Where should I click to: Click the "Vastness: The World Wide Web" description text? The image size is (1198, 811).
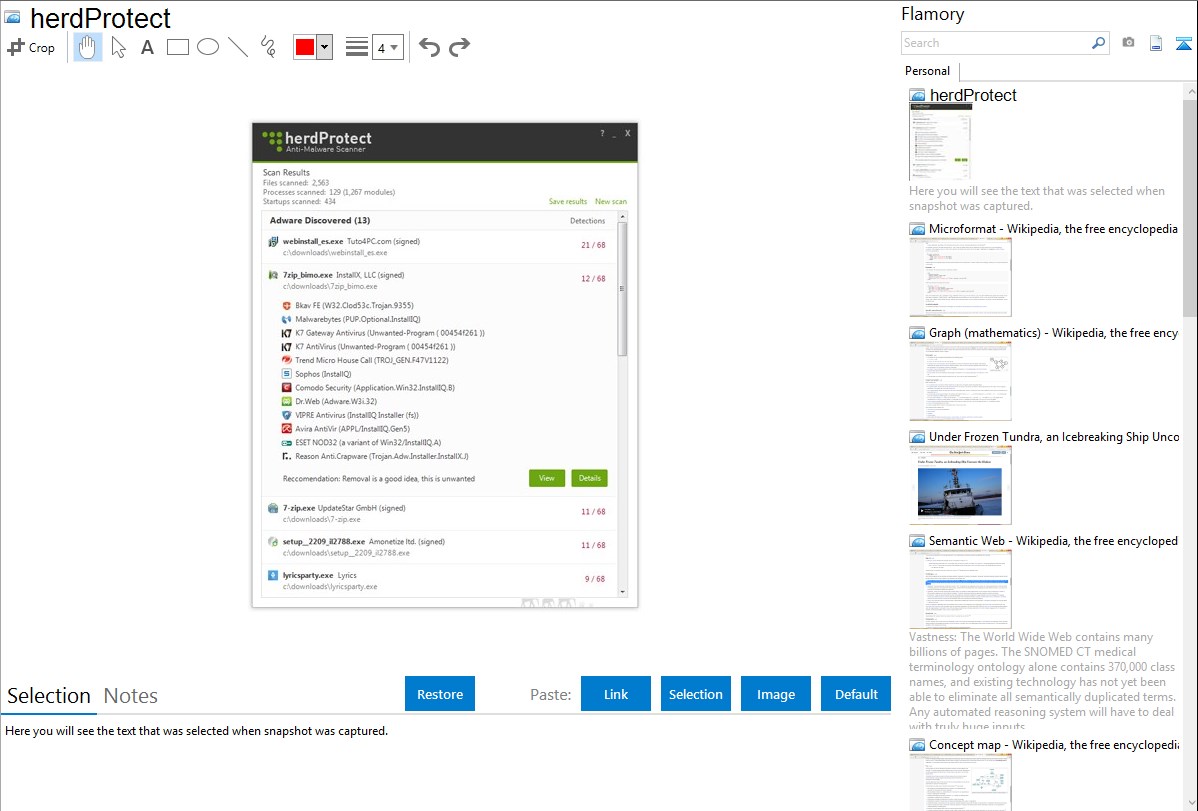(1042, 682)
